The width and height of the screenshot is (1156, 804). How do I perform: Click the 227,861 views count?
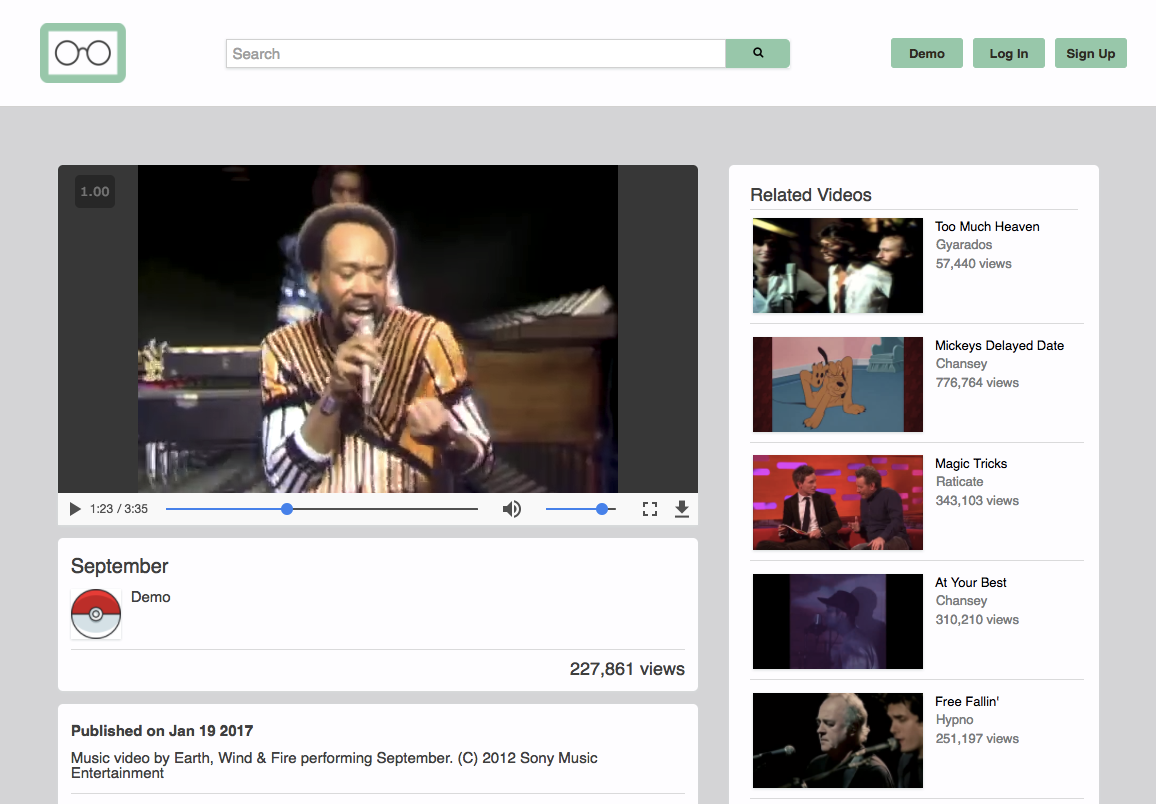(x=627, y=668)
